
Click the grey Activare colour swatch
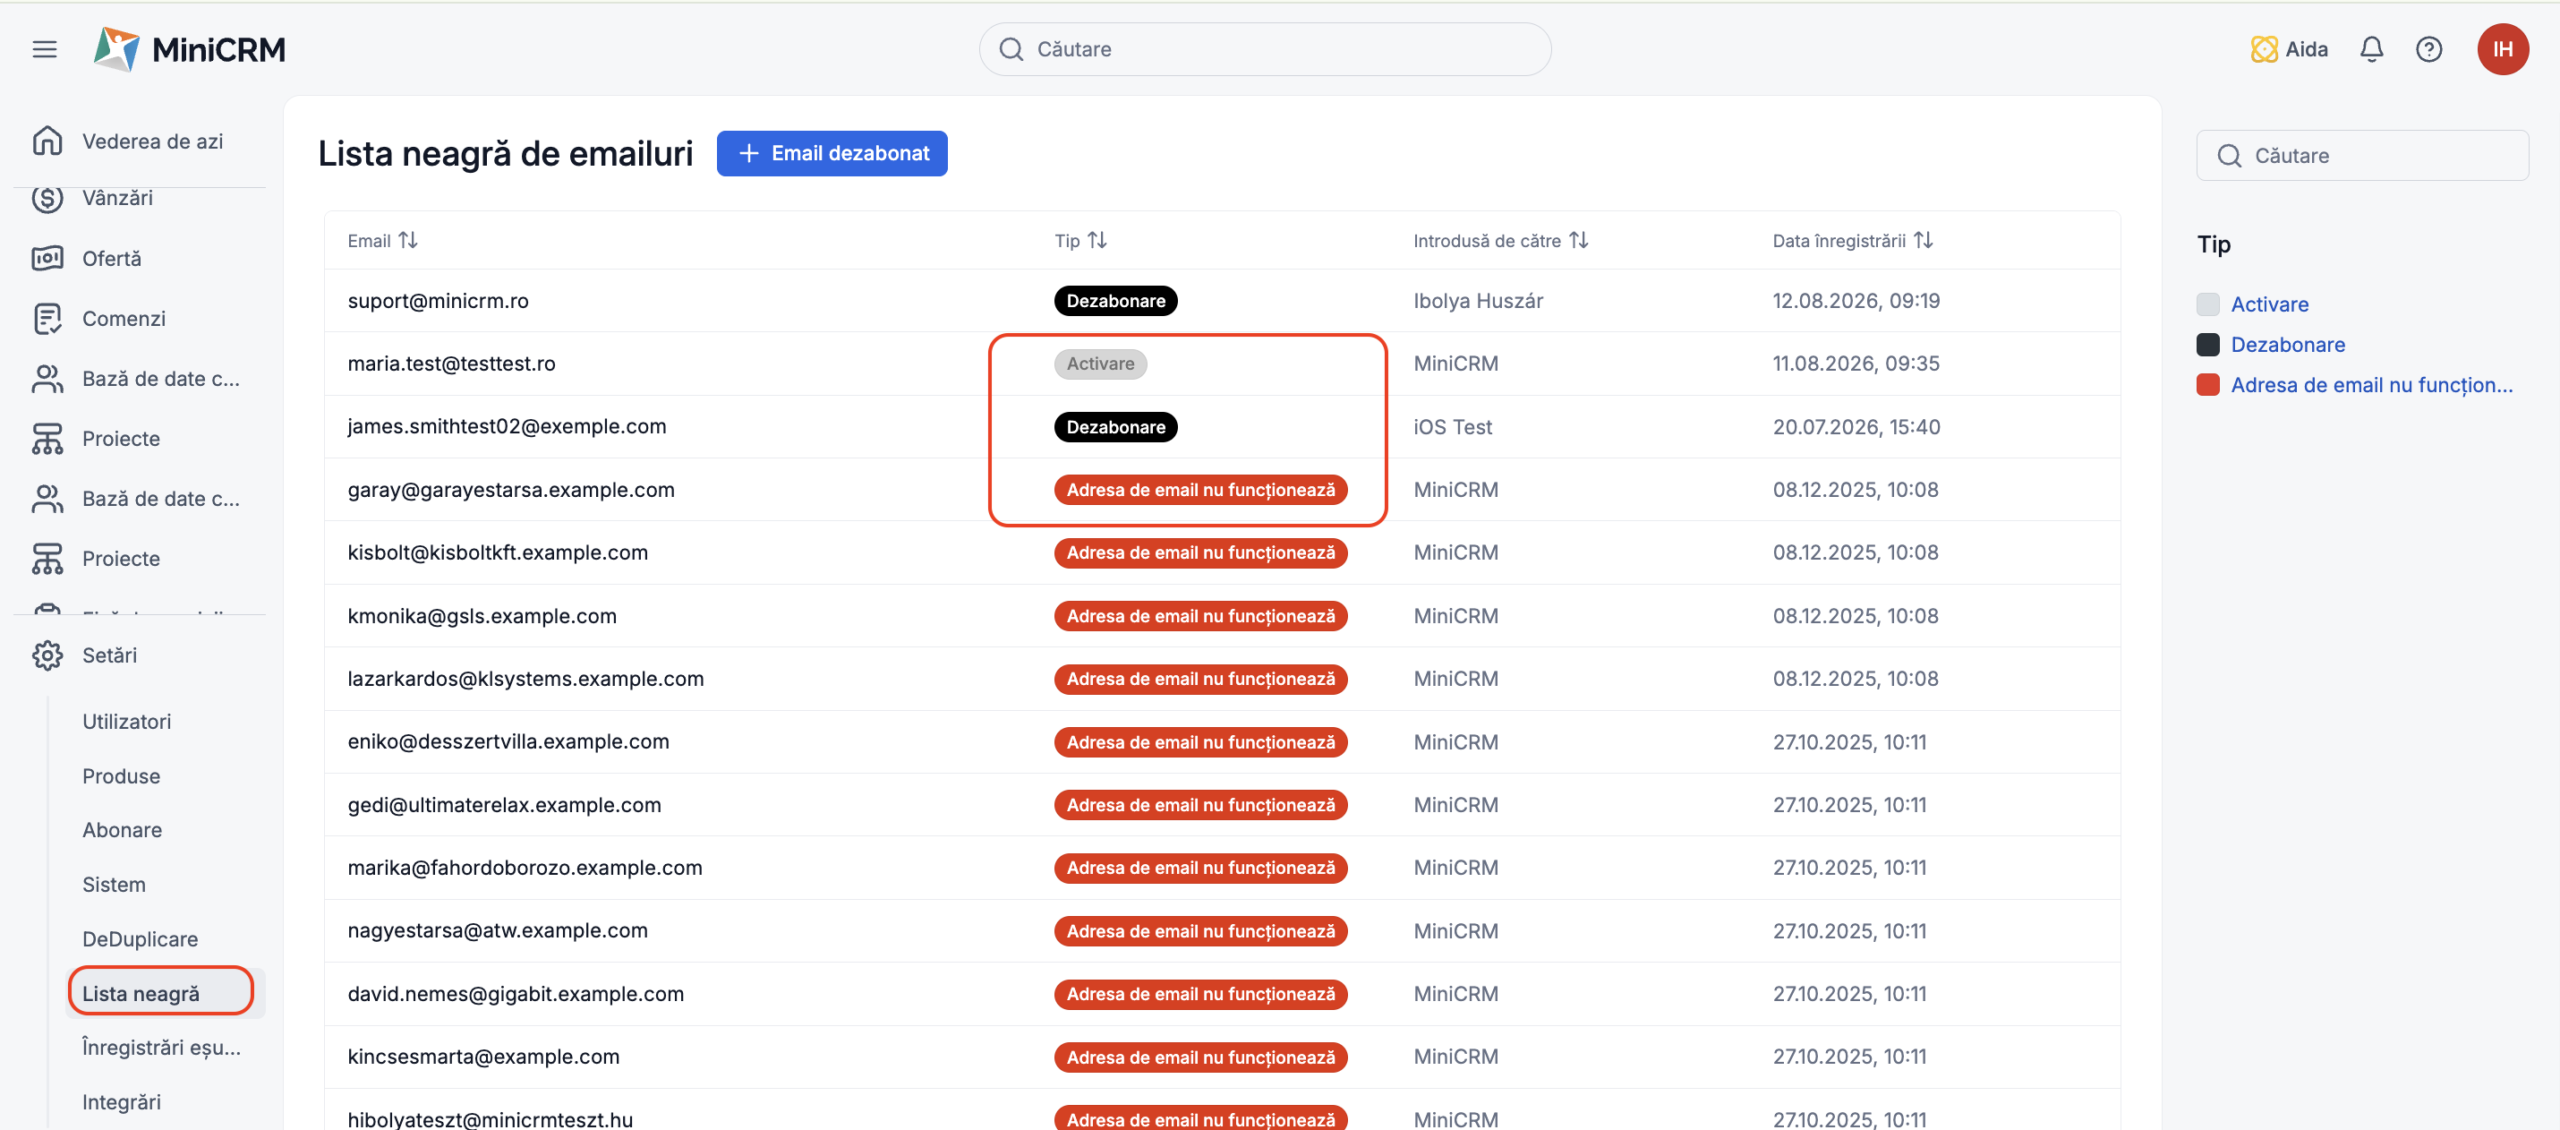[x=2208, y=304]
